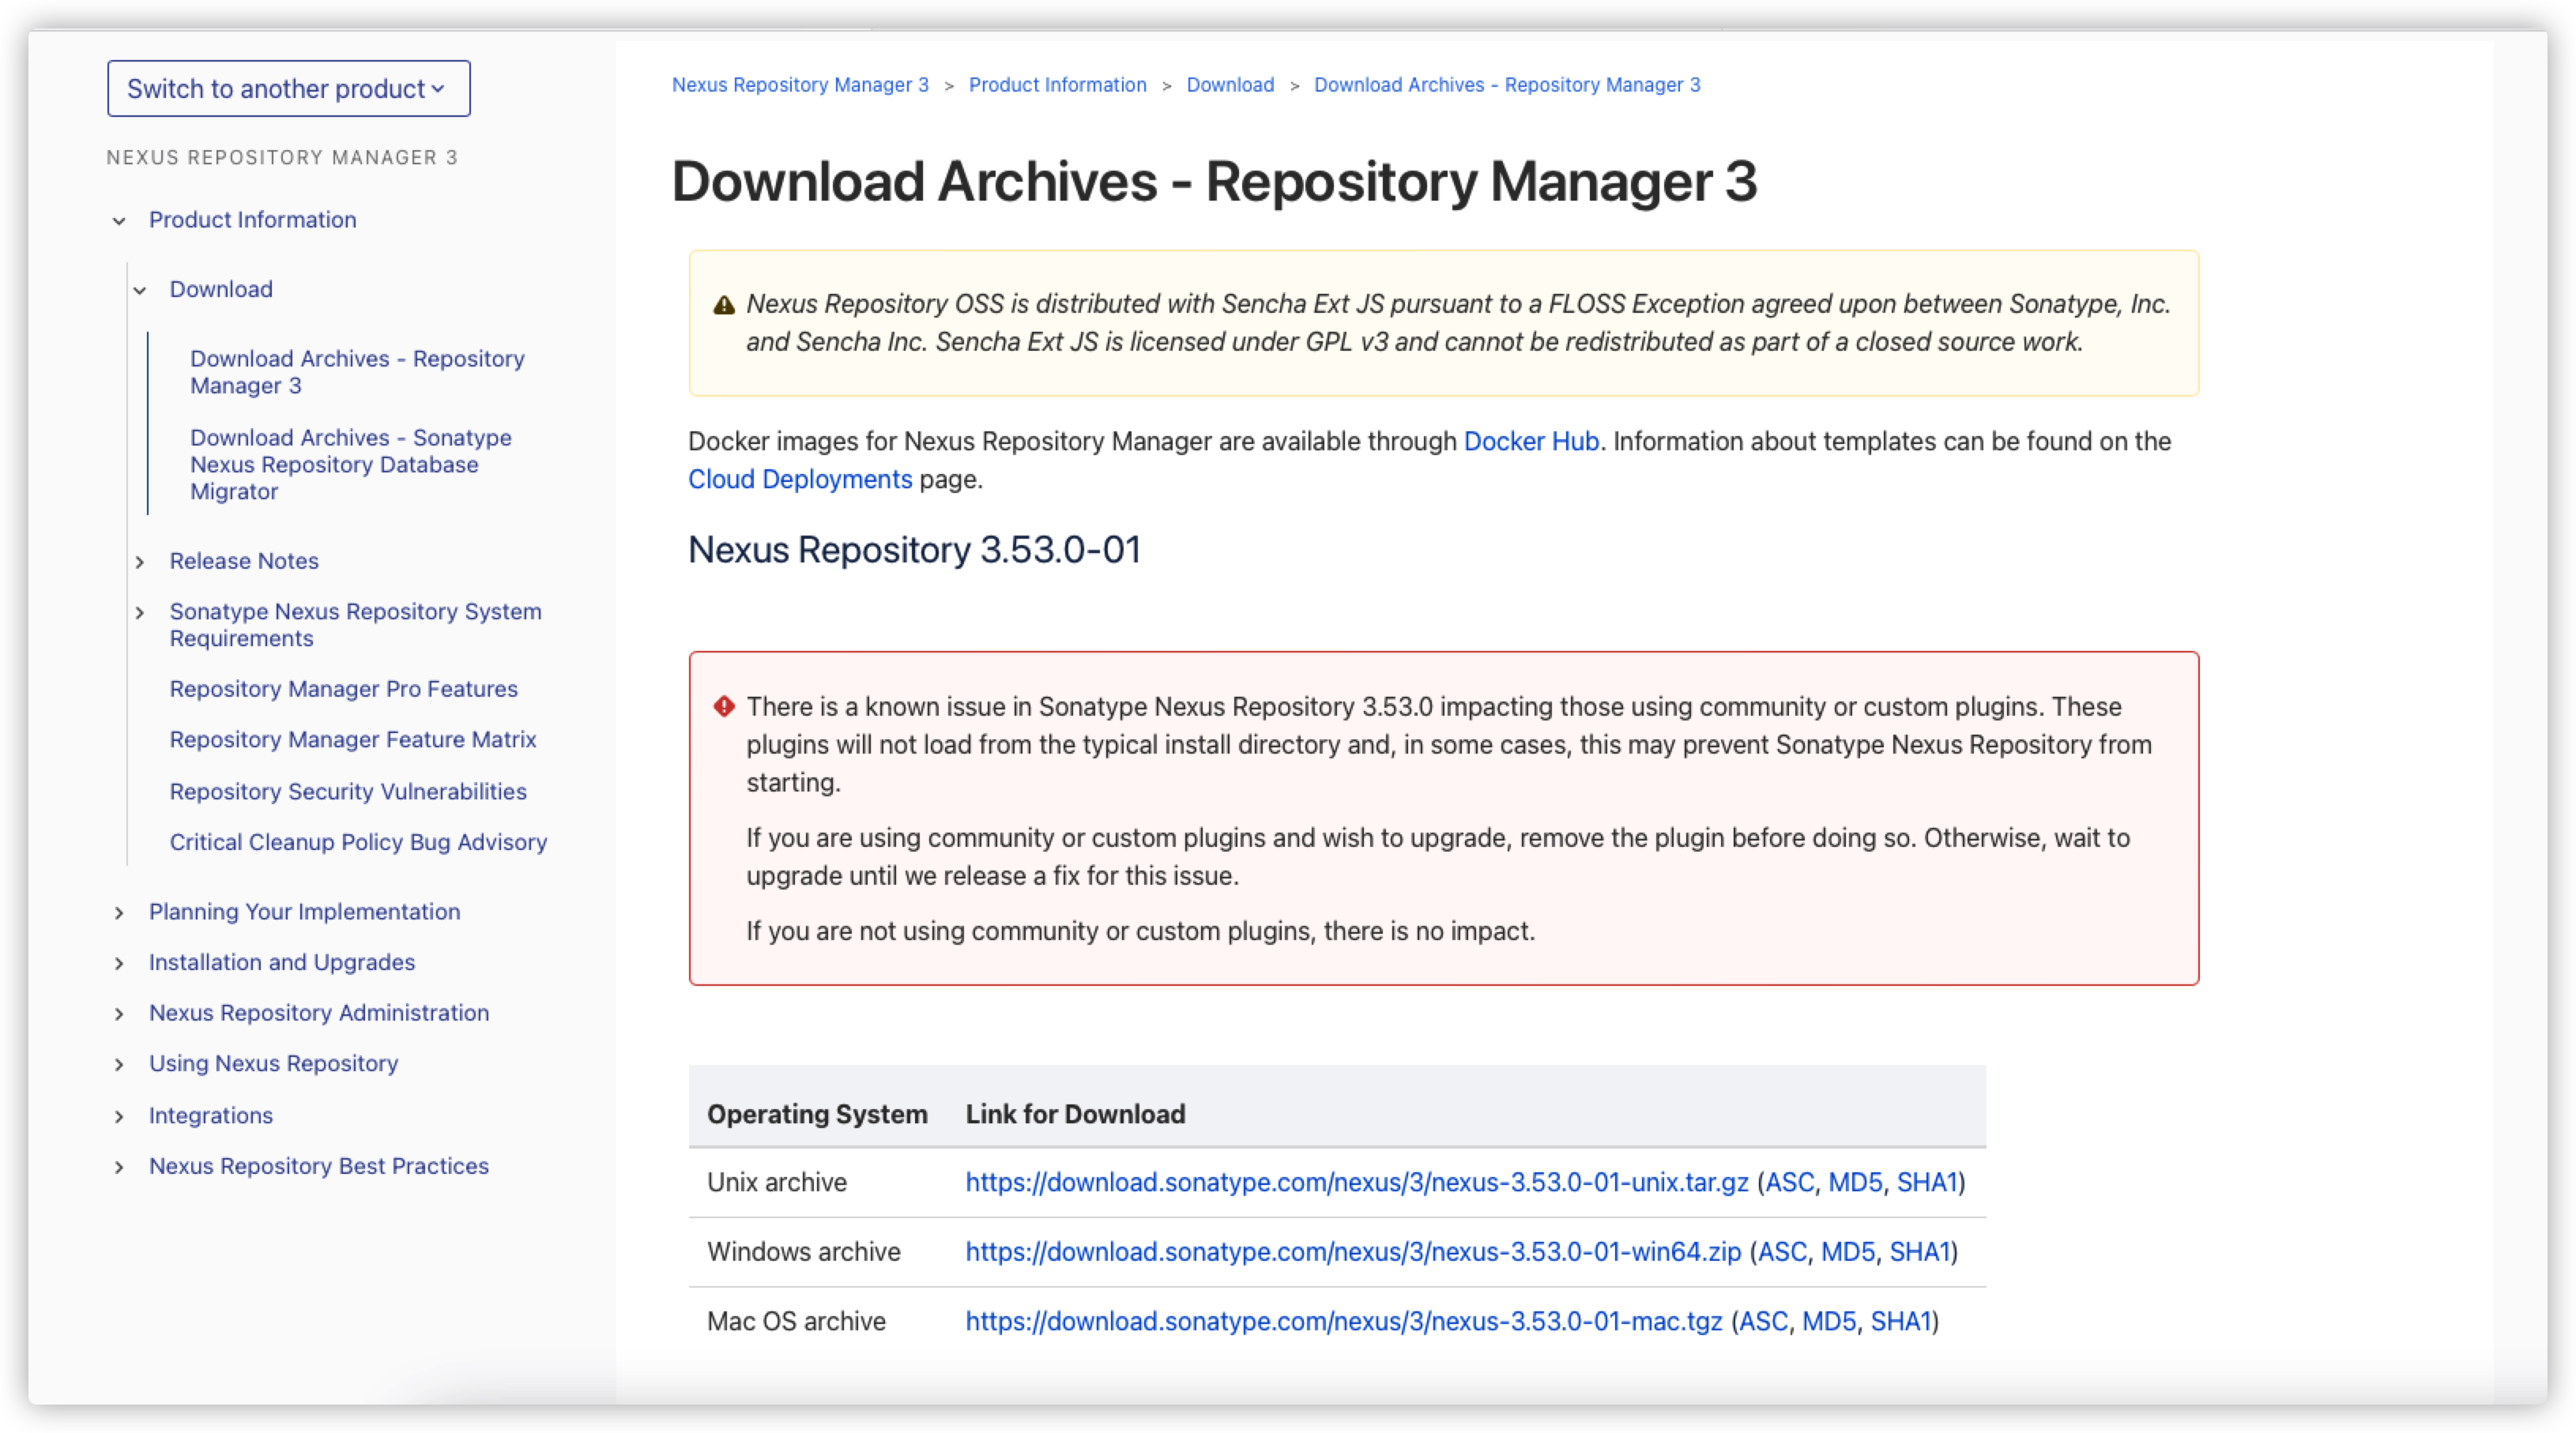This screenshot has width=2576, height=1433.
Task: Open the Cloud Deployments link
Action: 800,479
